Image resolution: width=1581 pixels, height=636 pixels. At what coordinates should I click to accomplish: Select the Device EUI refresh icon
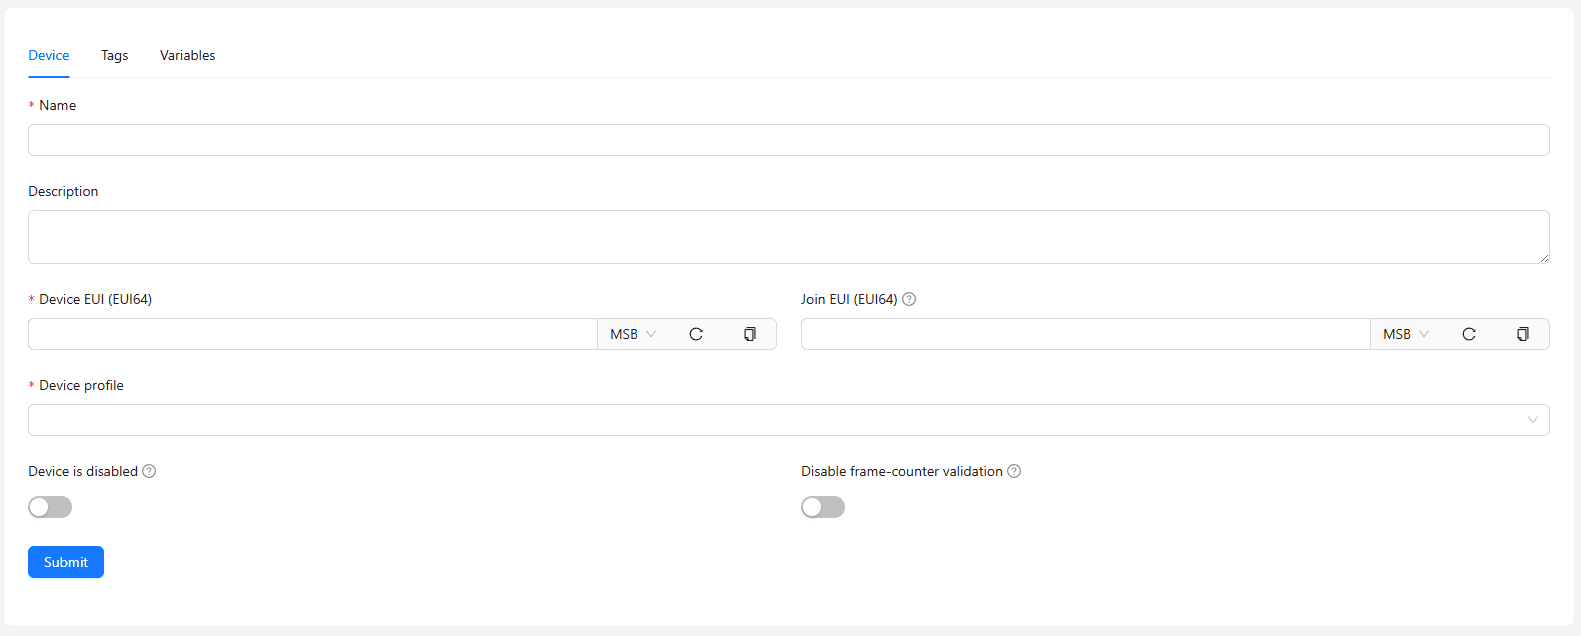pos(696,334)
